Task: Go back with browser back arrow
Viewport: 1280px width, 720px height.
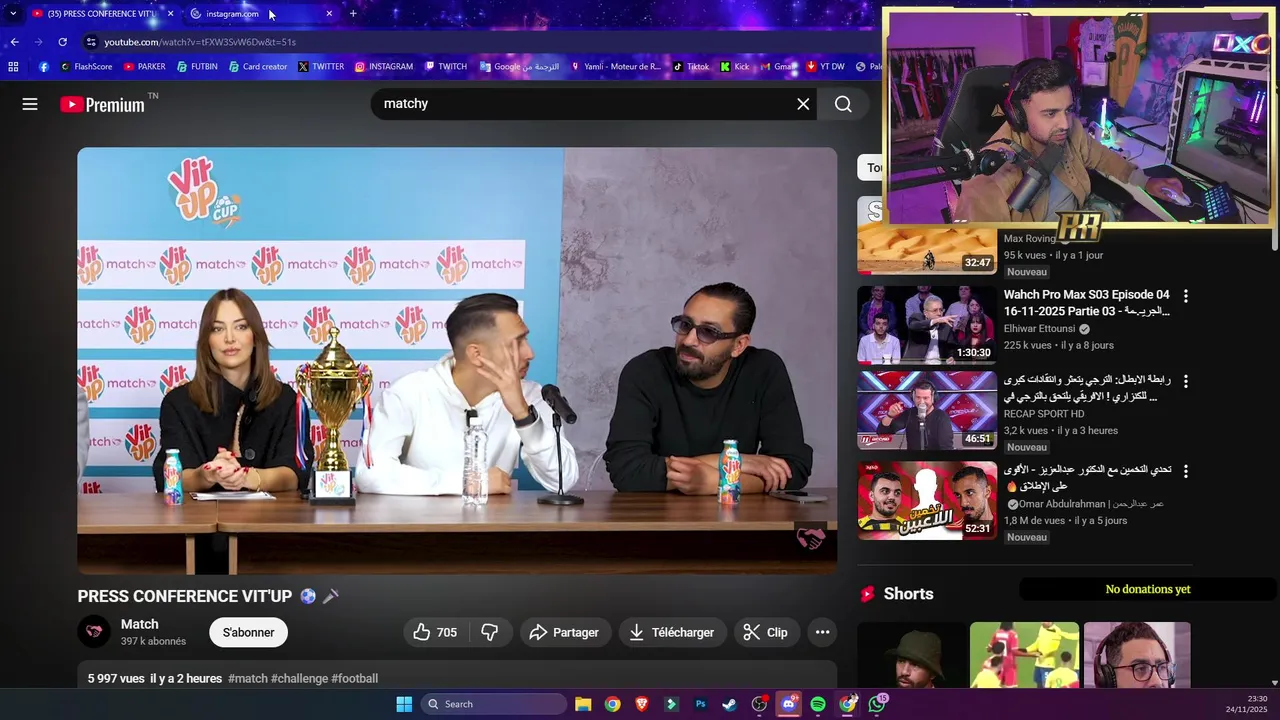Action: [x=14, y=42]
